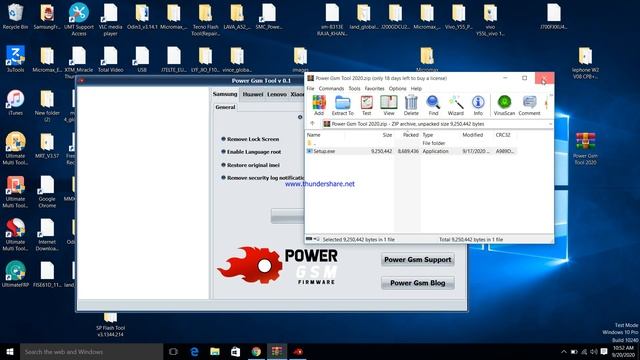Open the Options menu in WinRAR
The width and height of the screenshot is (640, 360).
point(397,89)
